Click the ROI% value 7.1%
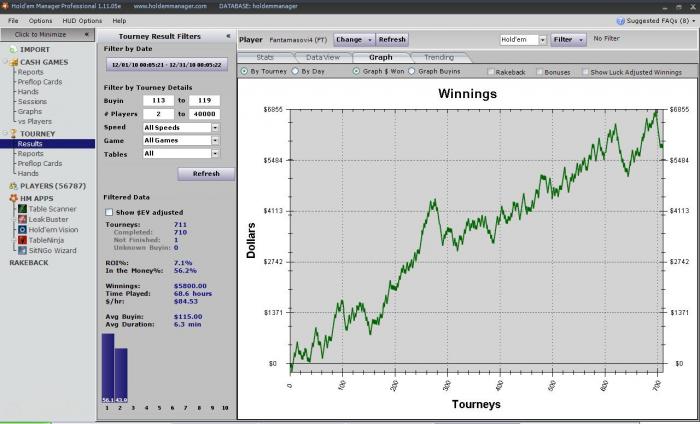The height and width of the screenshot is (424, 700). point(183,263)
